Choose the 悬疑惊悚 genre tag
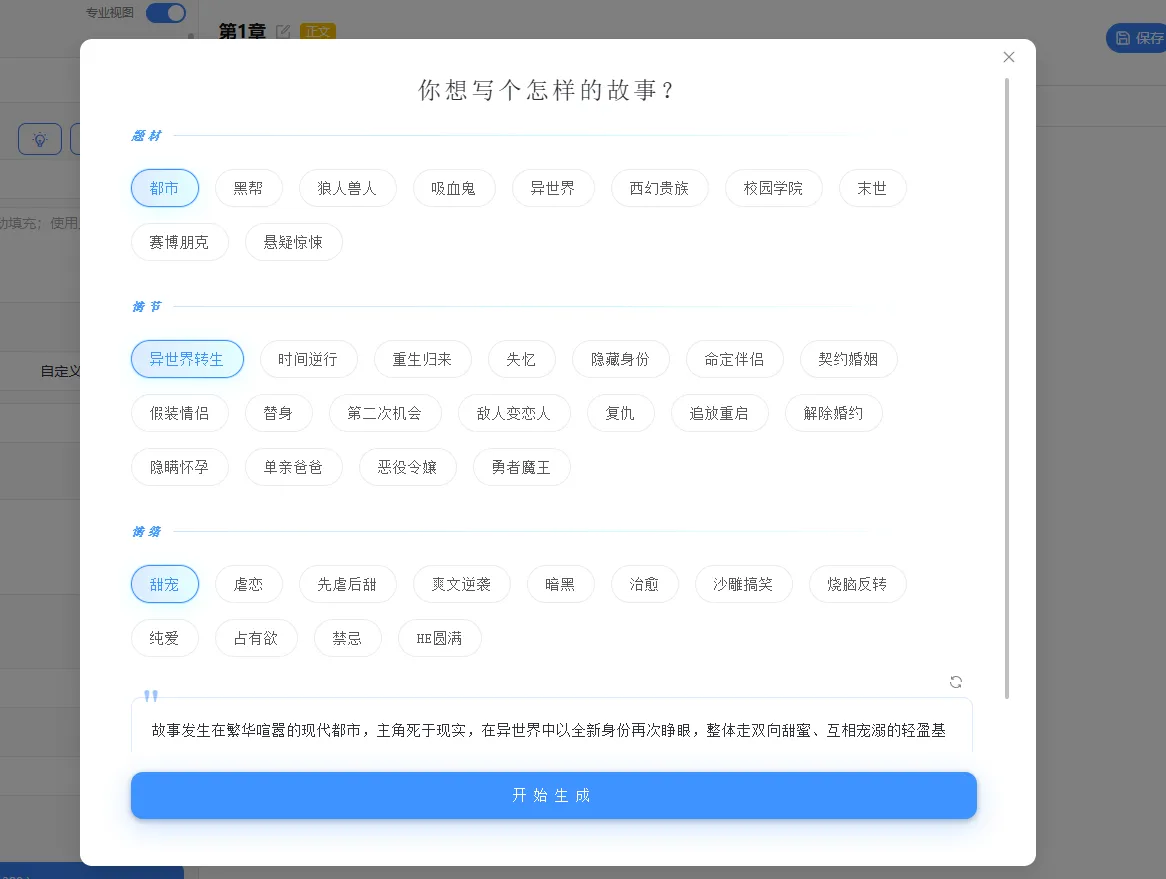Screen dimensions: 1166x879 pos(293,242)
